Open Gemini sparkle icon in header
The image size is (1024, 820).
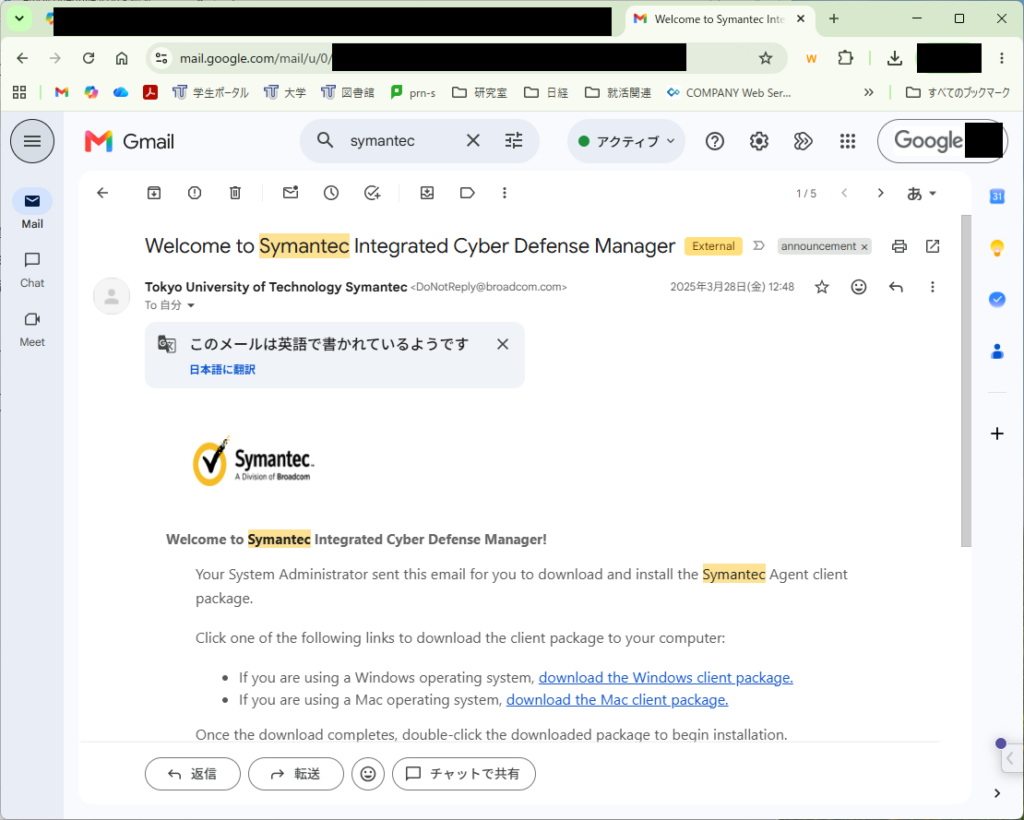click(803, 141)
